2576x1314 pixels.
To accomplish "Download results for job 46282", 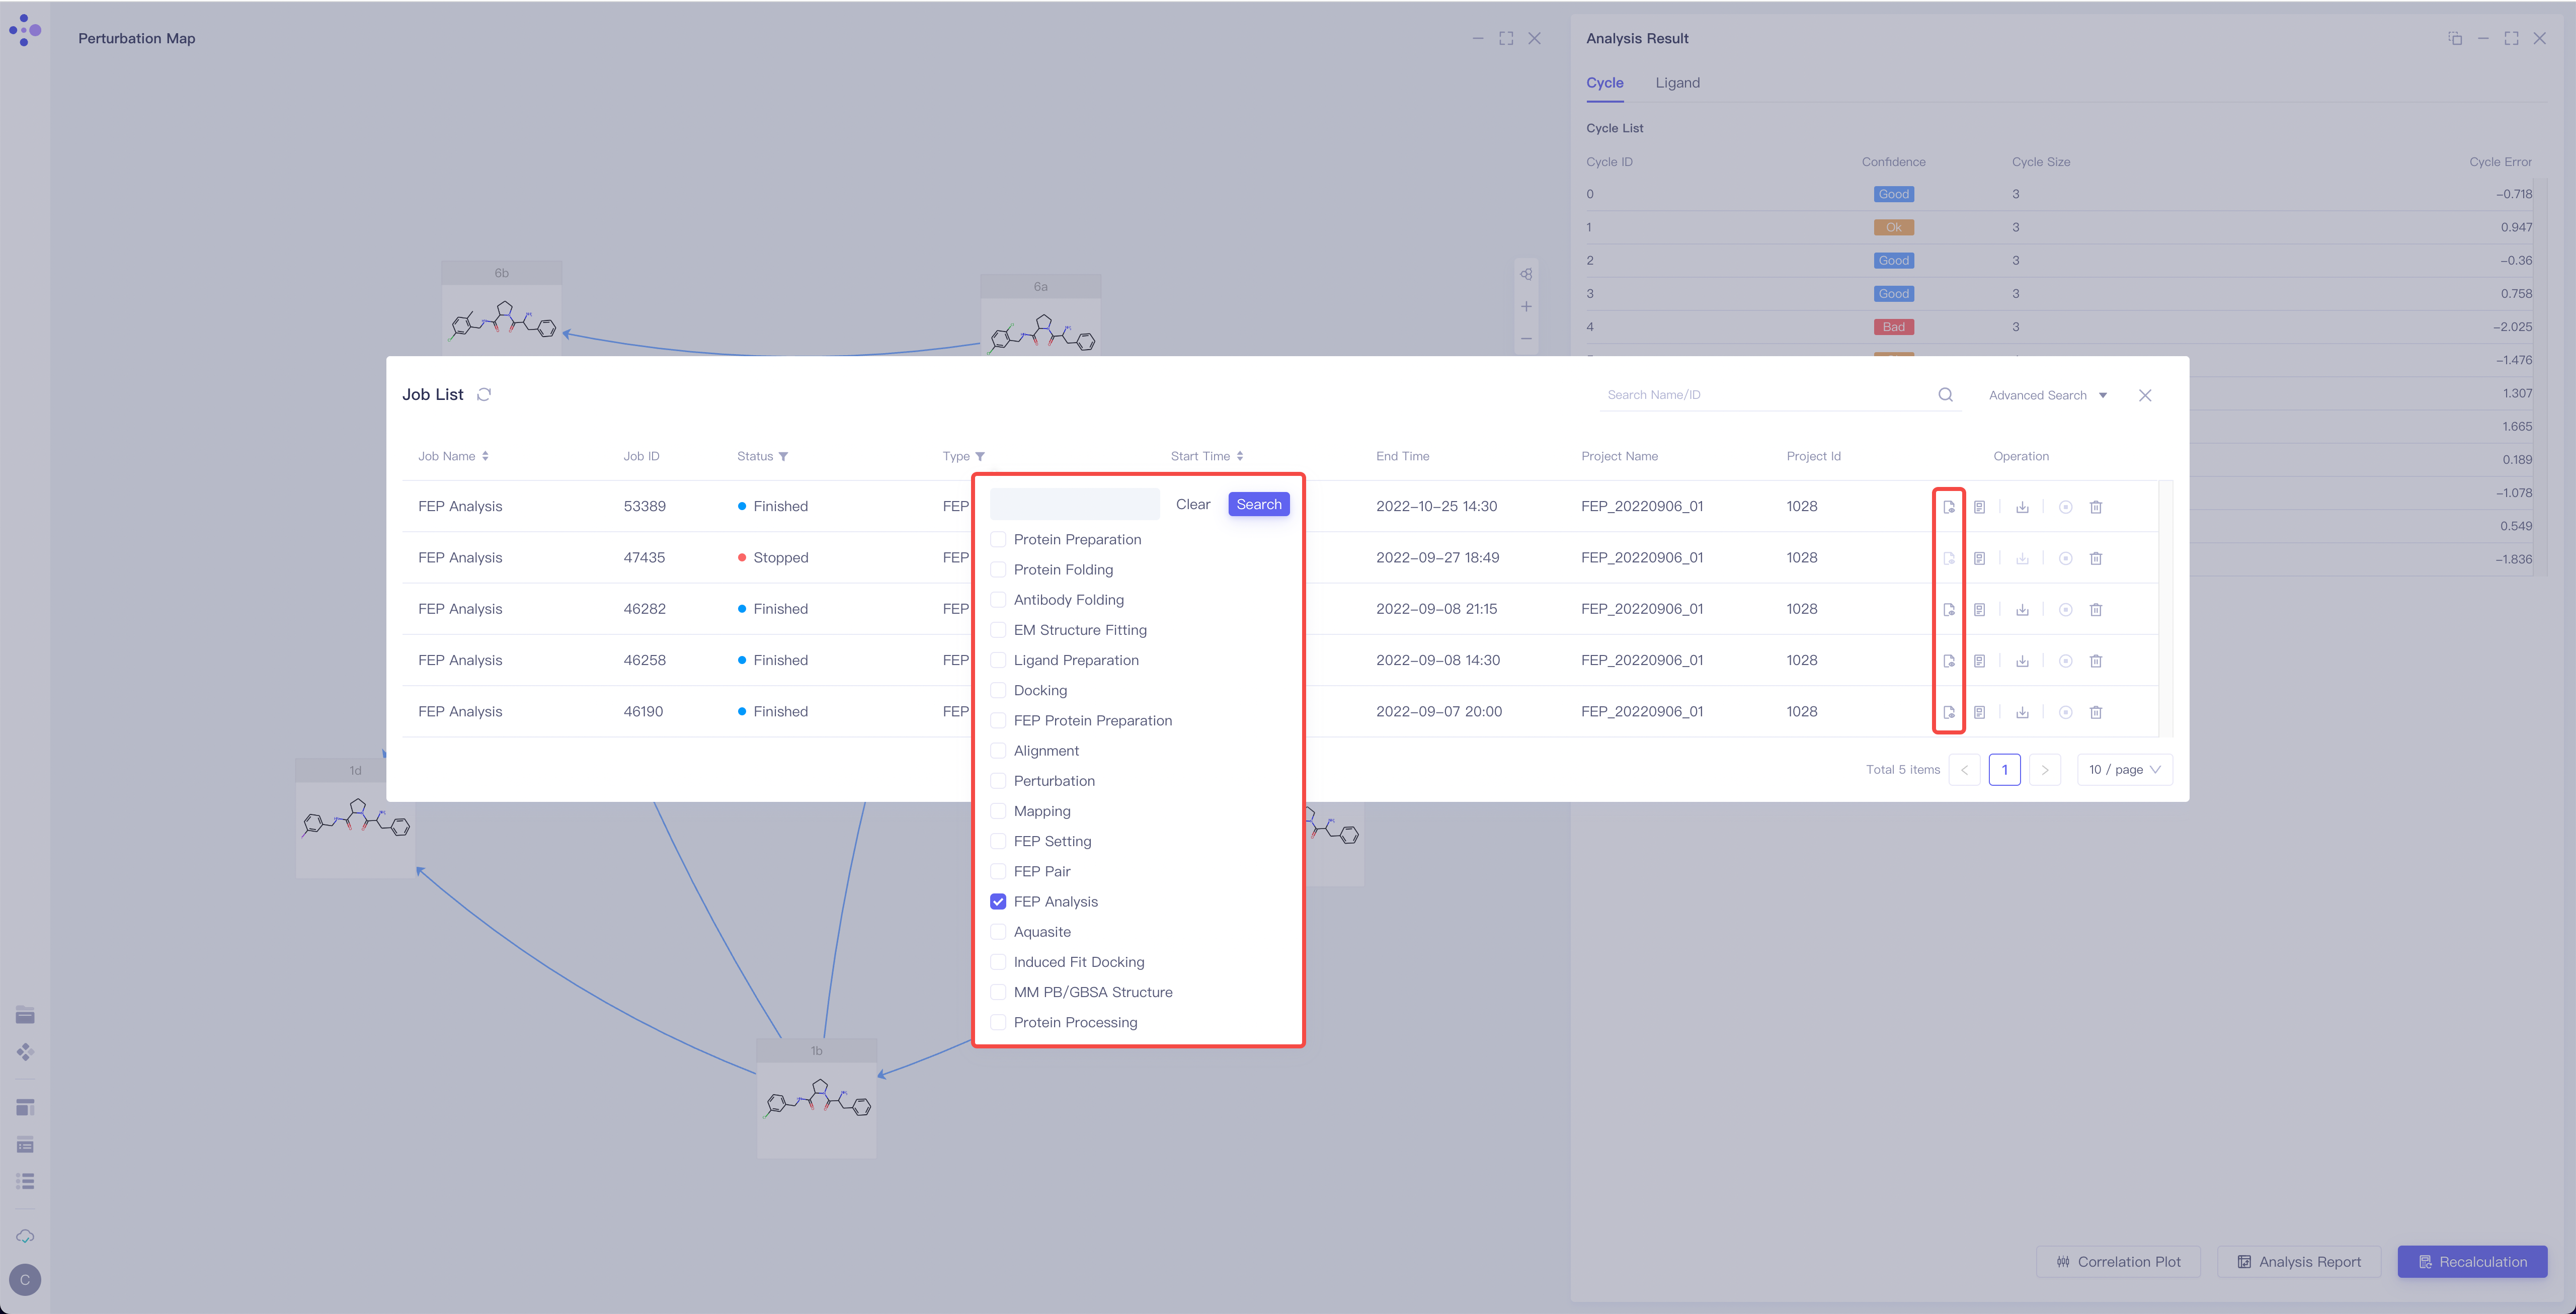I will click(2022, 609).
